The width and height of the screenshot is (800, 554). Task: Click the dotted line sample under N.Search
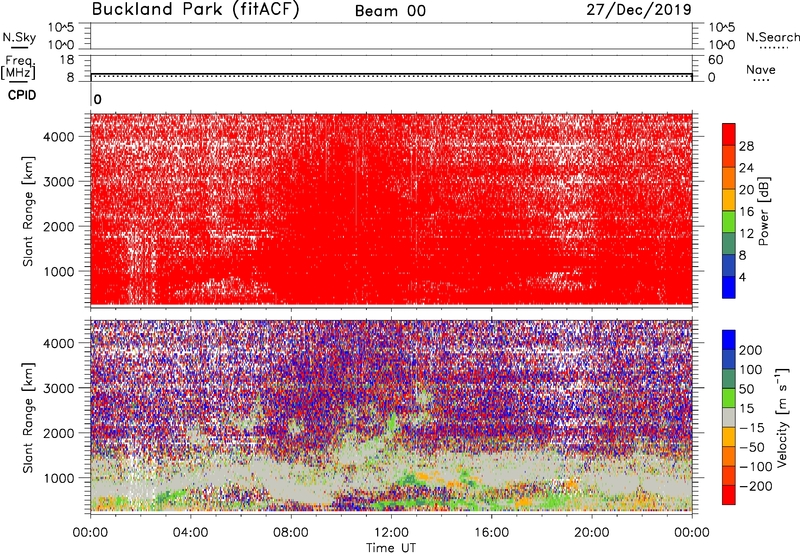click(x=774, y=48)
